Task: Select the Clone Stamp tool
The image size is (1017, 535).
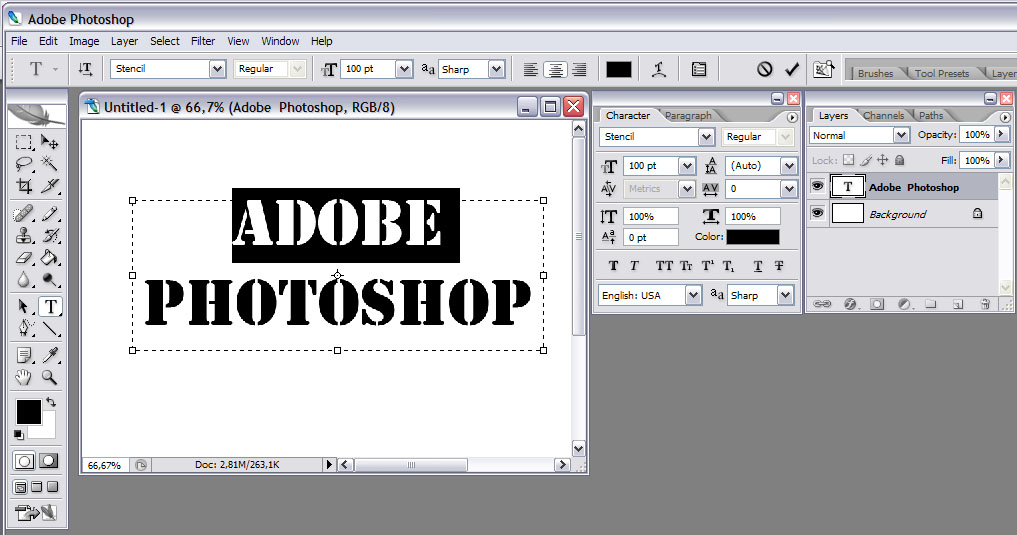Action: click(x=24, y=235)
